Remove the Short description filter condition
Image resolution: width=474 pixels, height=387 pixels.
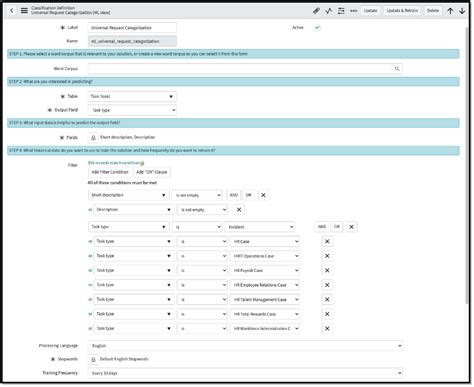coord(263,195)
